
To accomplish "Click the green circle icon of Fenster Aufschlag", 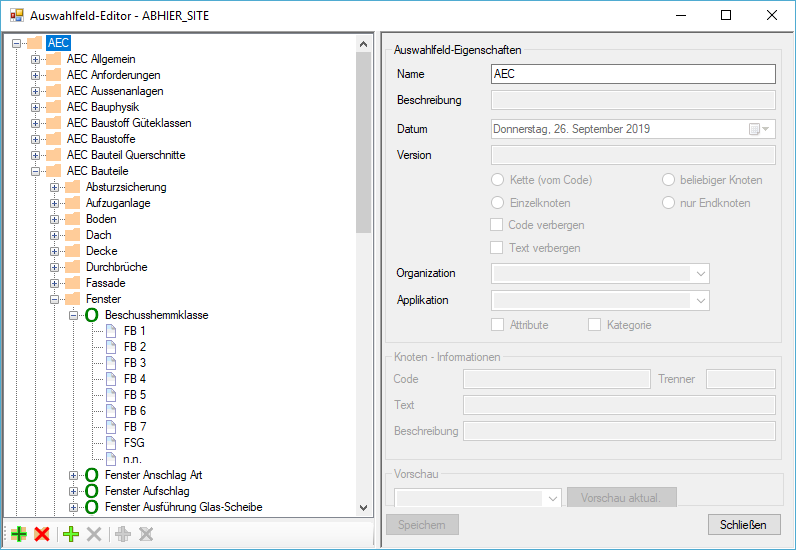I will pyautogui.click(x=92, y=491).
